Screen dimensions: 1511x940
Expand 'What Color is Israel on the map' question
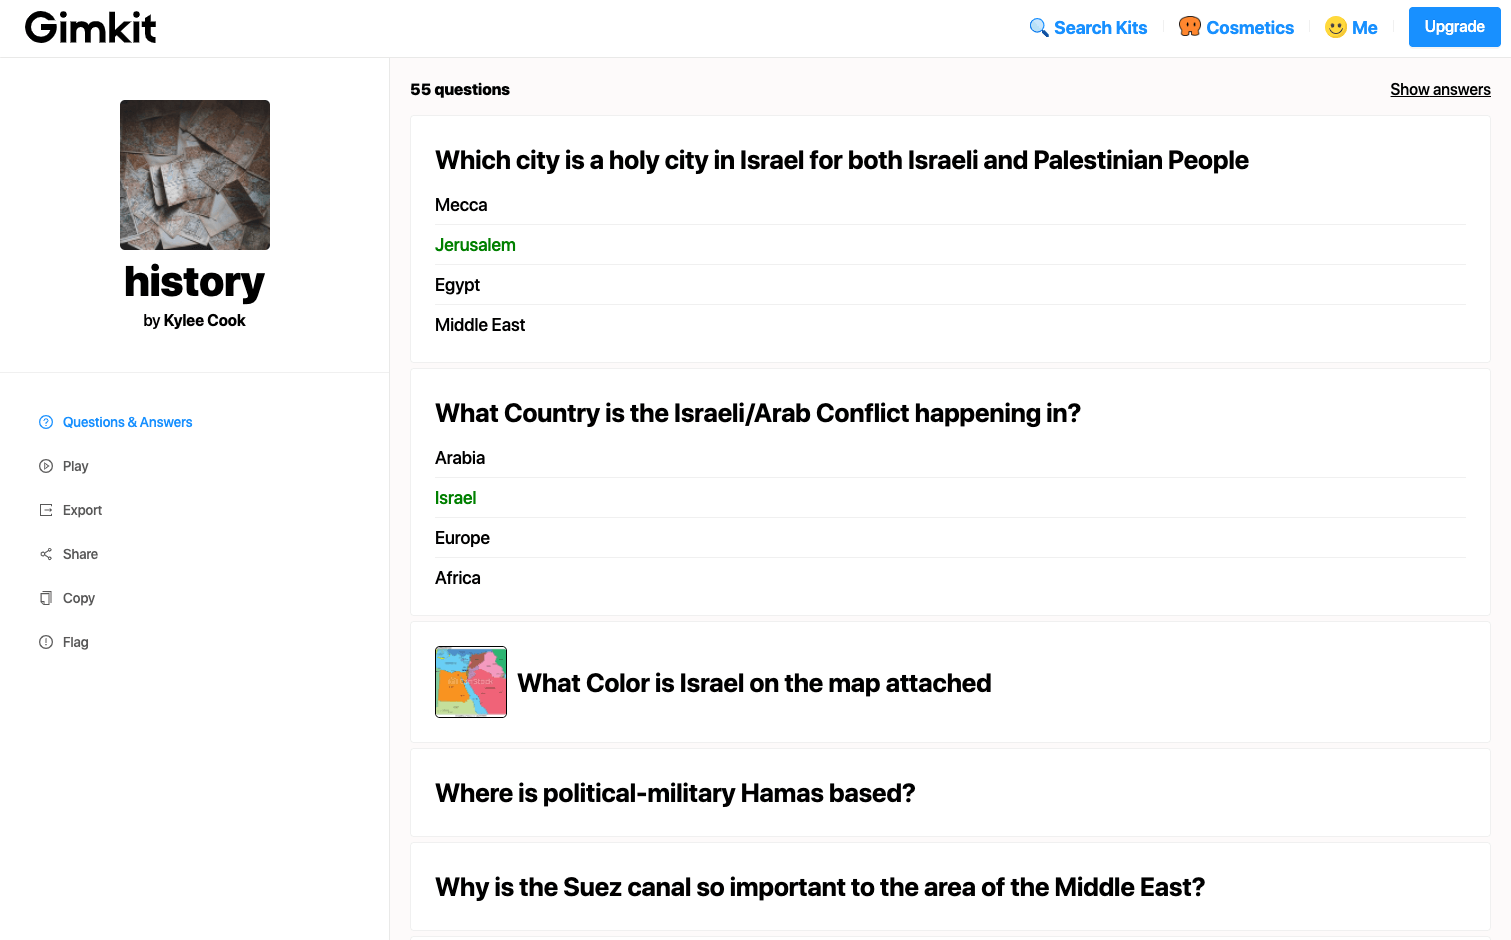(950, 682)
